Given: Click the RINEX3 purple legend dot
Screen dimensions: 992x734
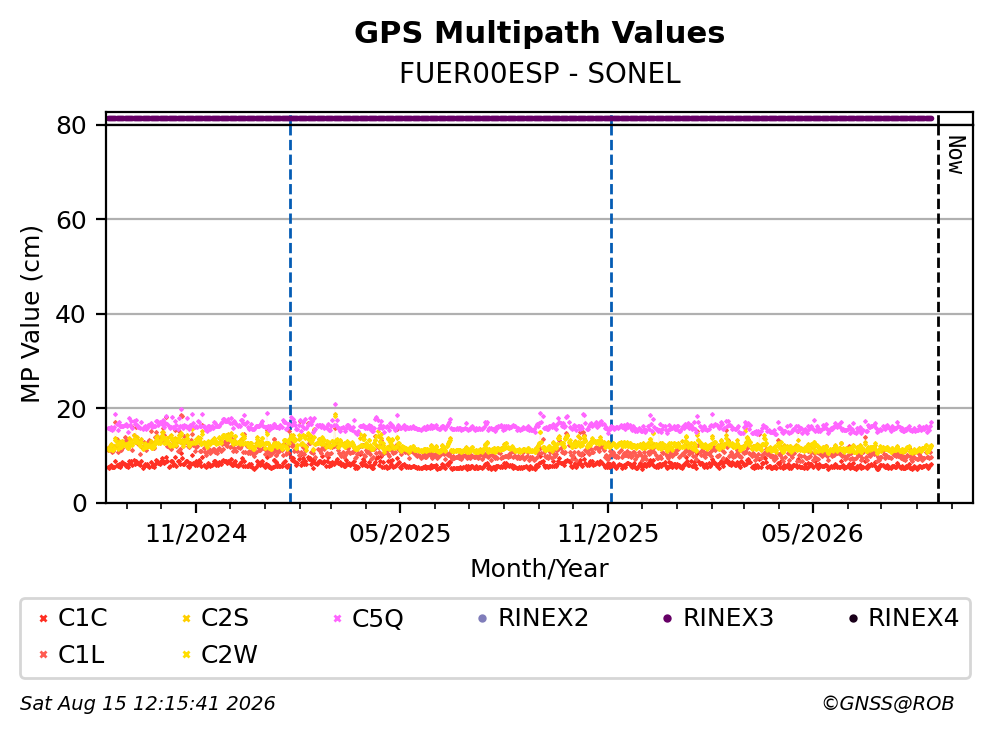Looking at the screenshot, I should point(667,618).
